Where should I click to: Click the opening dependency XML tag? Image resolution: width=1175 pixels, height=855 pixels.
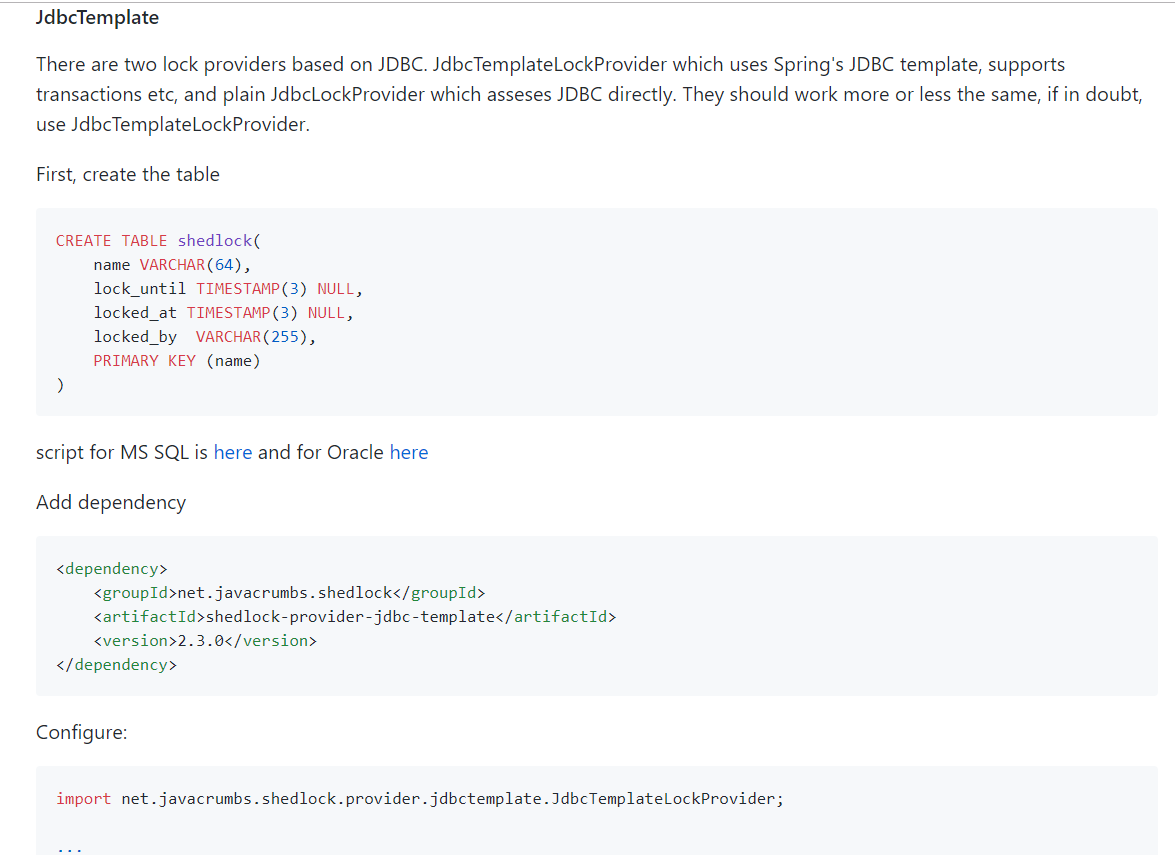click(112, 569)
